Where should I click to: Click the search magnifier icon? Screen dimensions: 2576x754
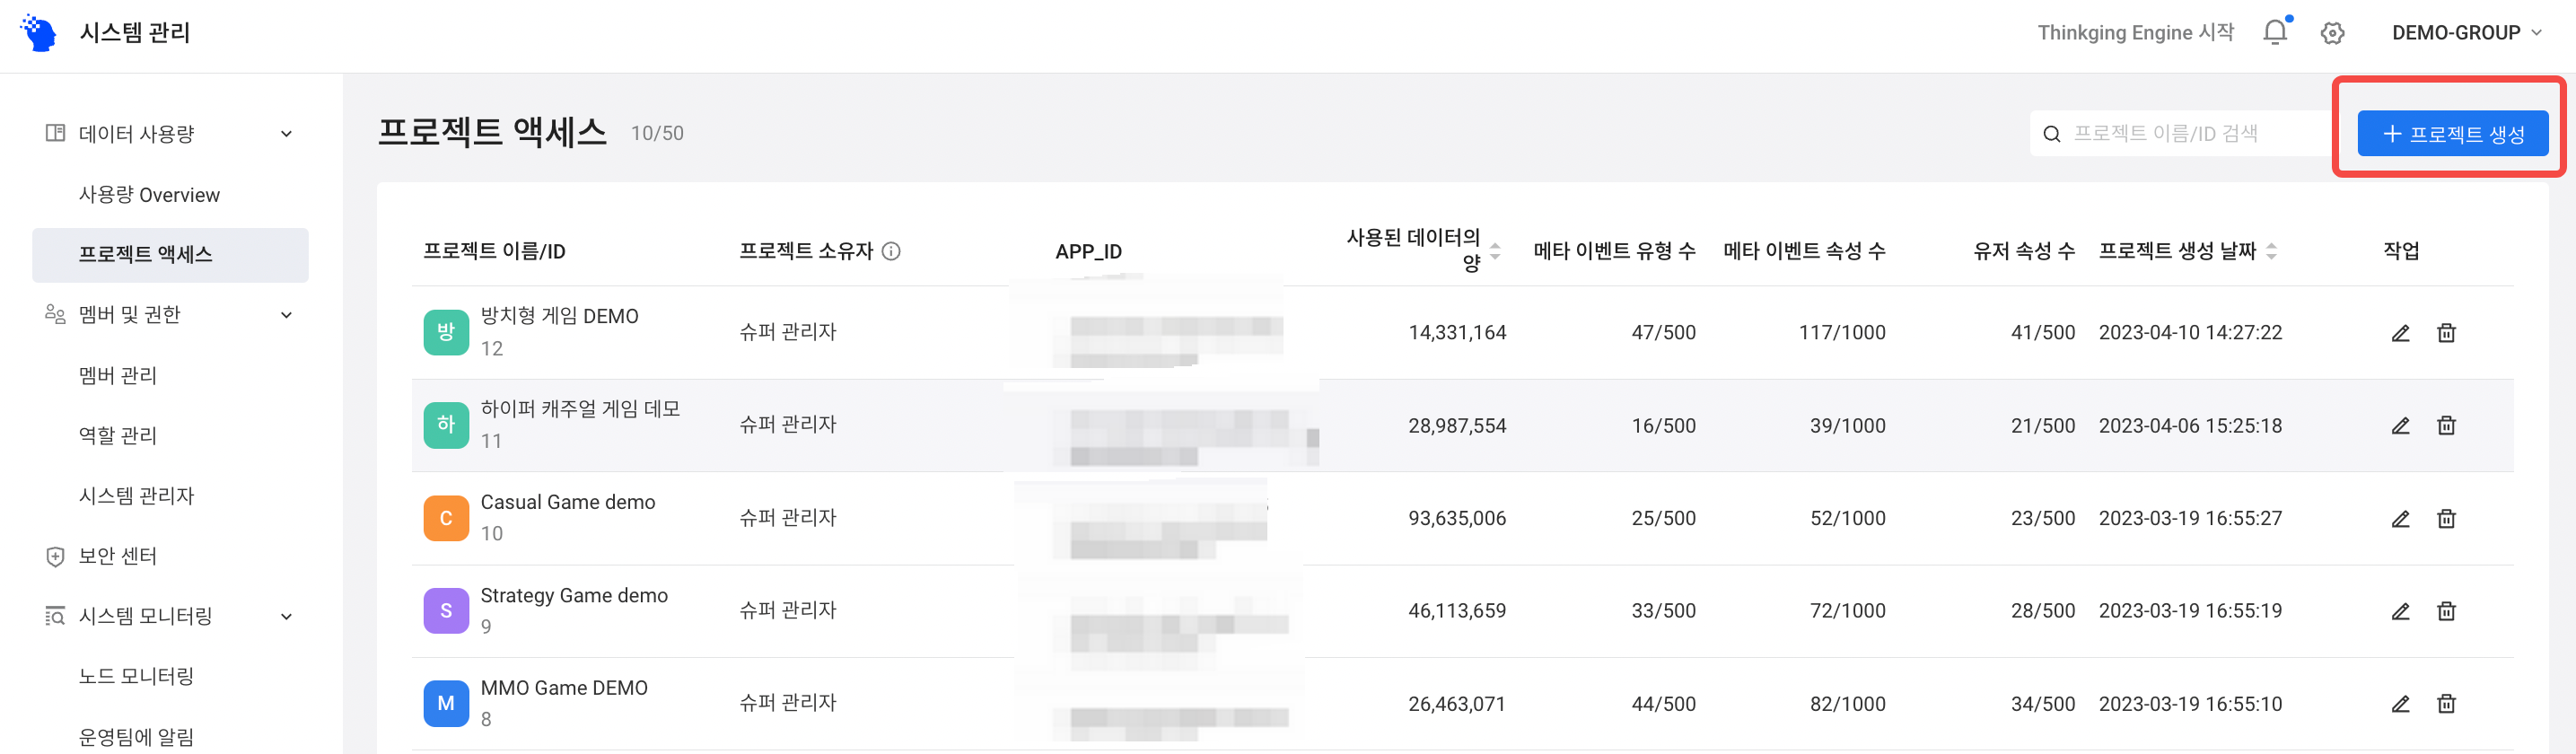coord(2051,134)
